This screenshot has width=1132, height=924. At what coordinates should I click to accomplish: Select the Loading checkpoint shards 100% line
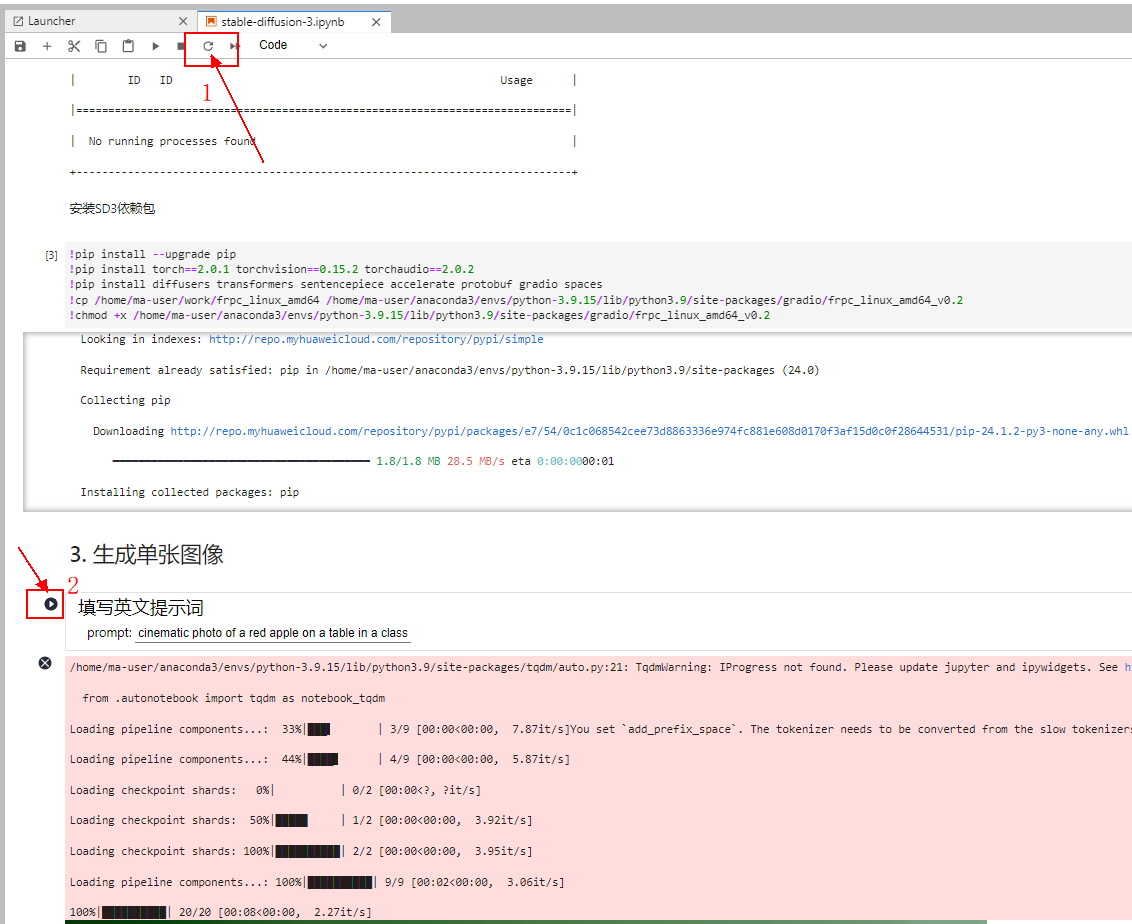301,852
